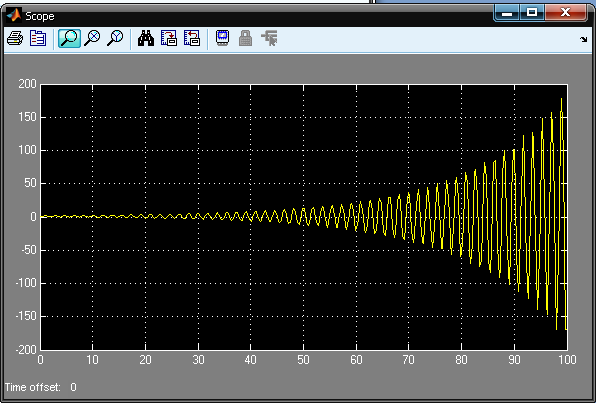Click the y-axis label 100

pos(27,150)
